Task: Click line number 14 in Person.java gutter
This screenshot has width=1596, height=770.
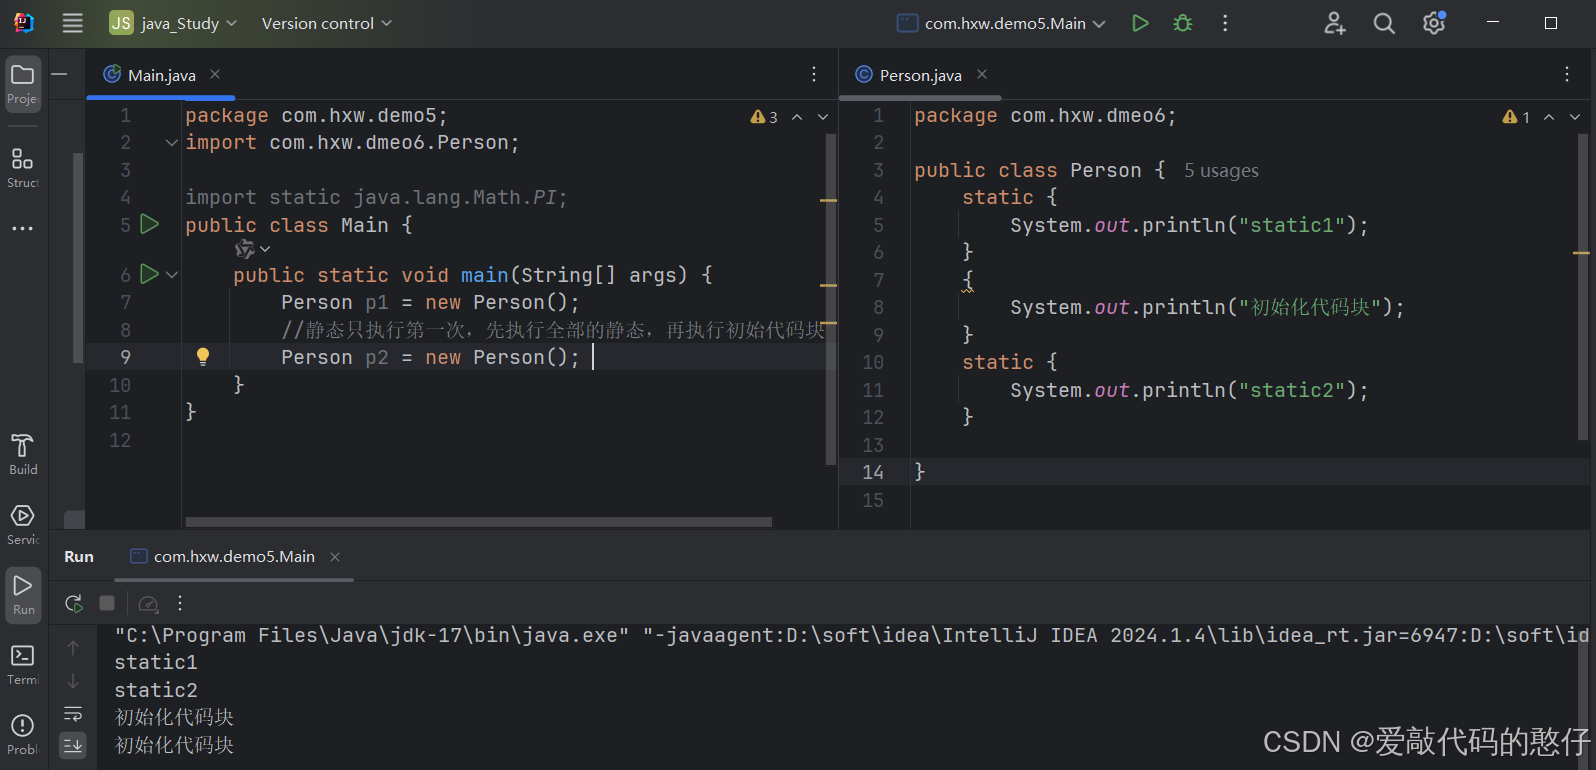Action: (873, 472)
